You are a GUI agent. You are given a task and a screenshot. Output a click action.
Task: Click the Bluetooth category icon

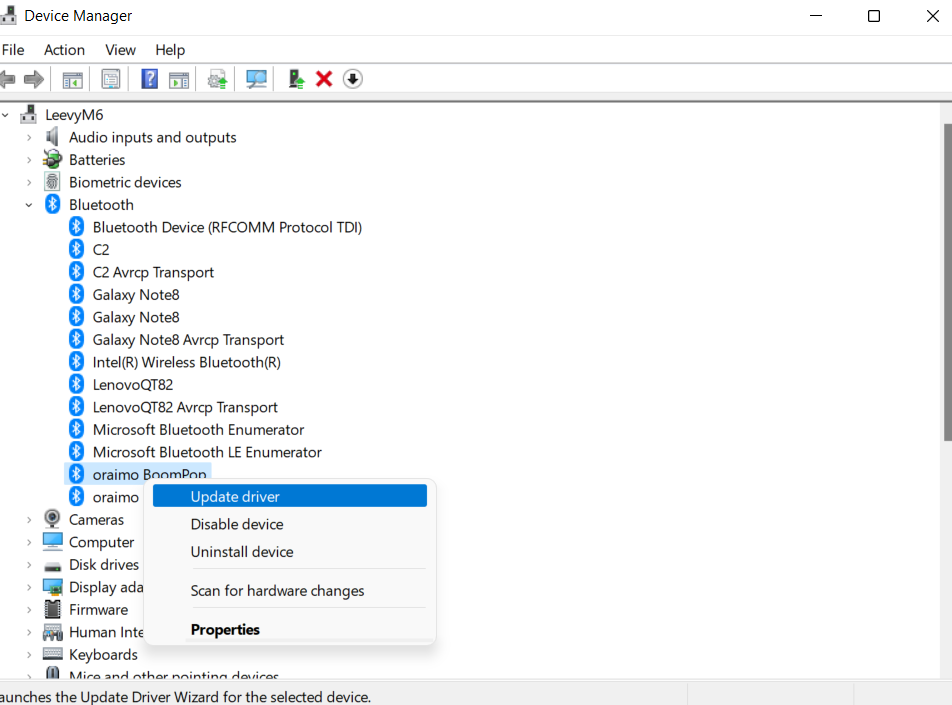[x=53, y=204]
